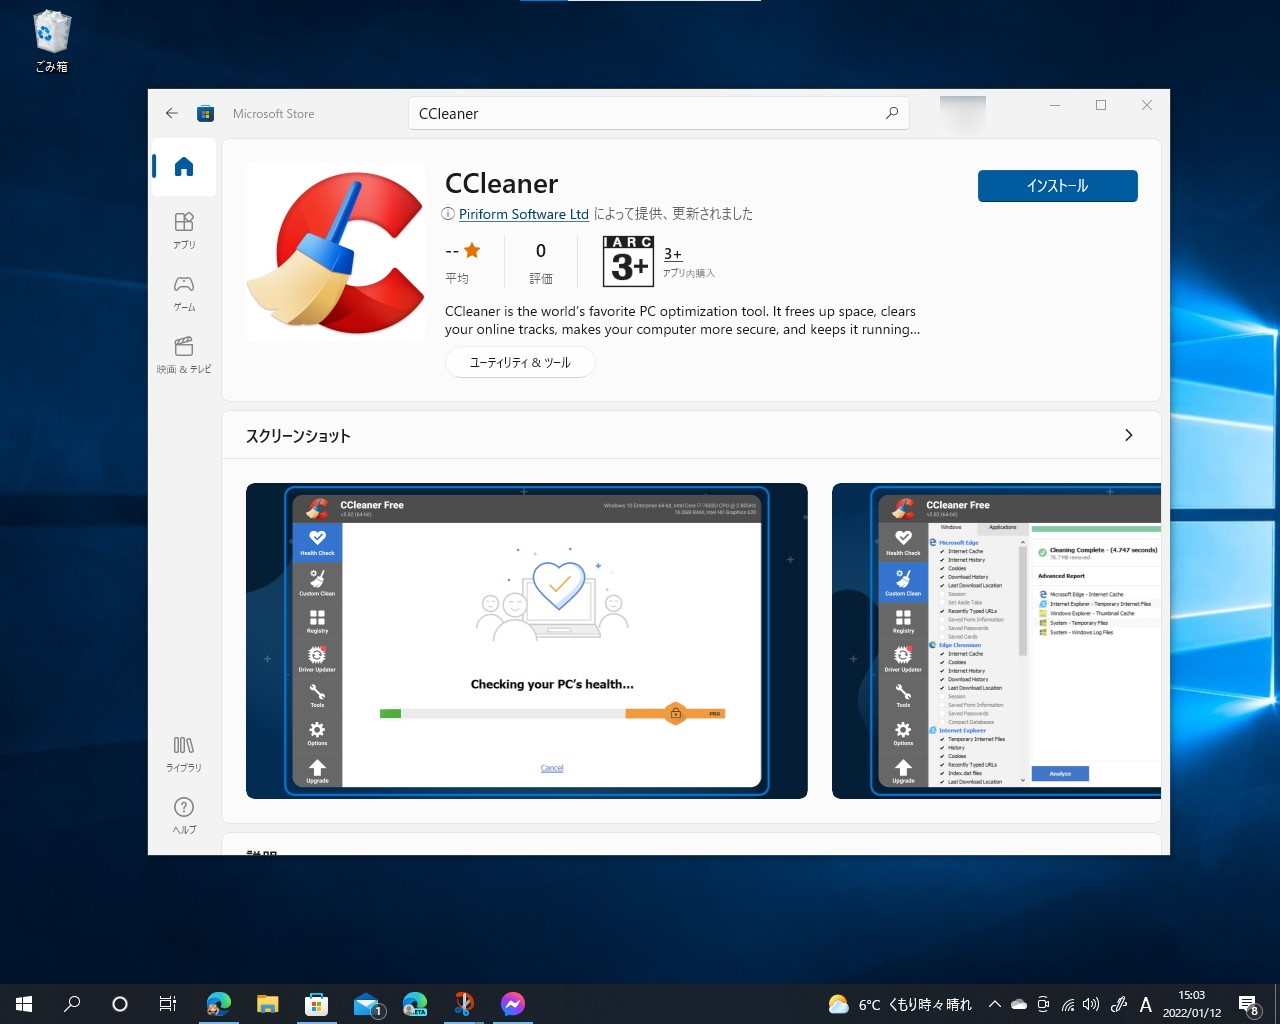1280x1024 pixels.
Task: Open the user profile avatar in Store
Action: pos(963,113)
